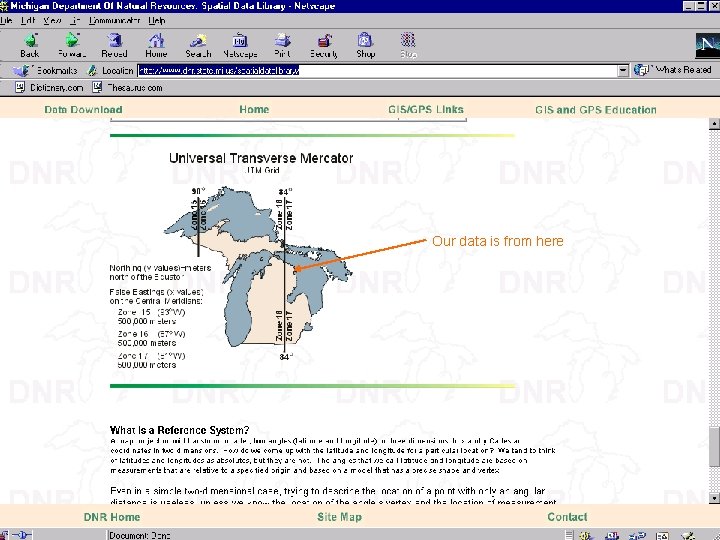Open Address Book from the component bar
This screenshot has height=540, width=720.
coord(662,535)
